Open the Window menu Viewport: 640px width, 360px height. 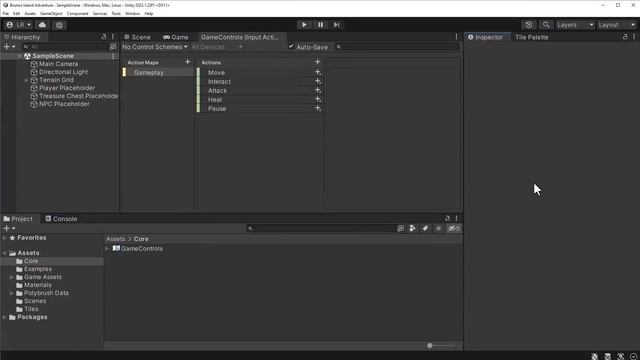click(x=132, y=13)
